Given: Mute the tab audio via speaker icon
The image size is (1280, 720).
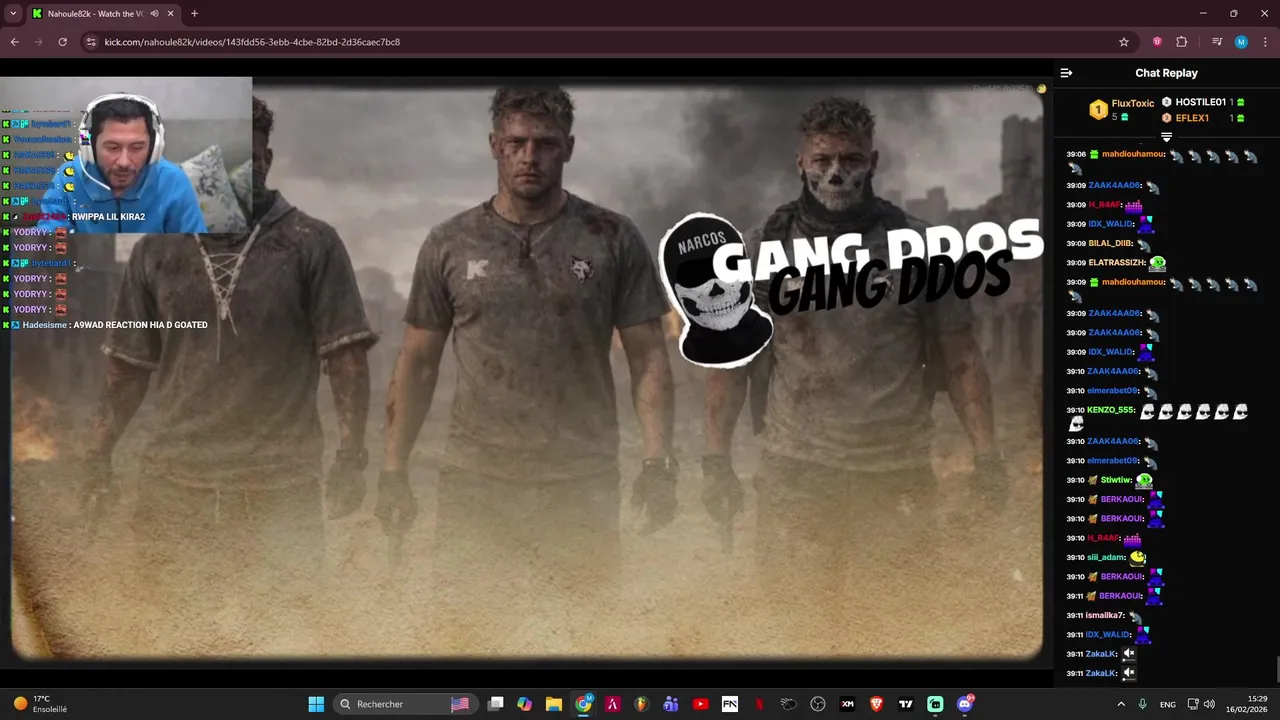Looking at the screenshot, I should [154, 14].
